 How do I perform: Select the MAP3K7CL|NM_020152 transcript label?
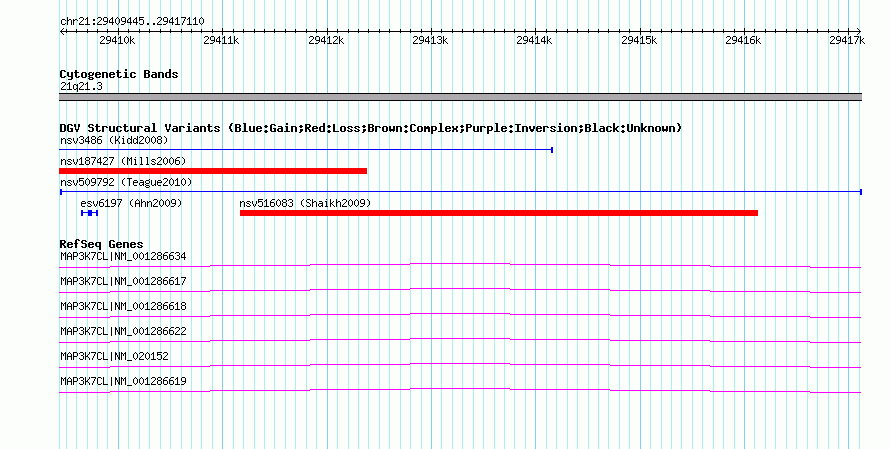114,356
